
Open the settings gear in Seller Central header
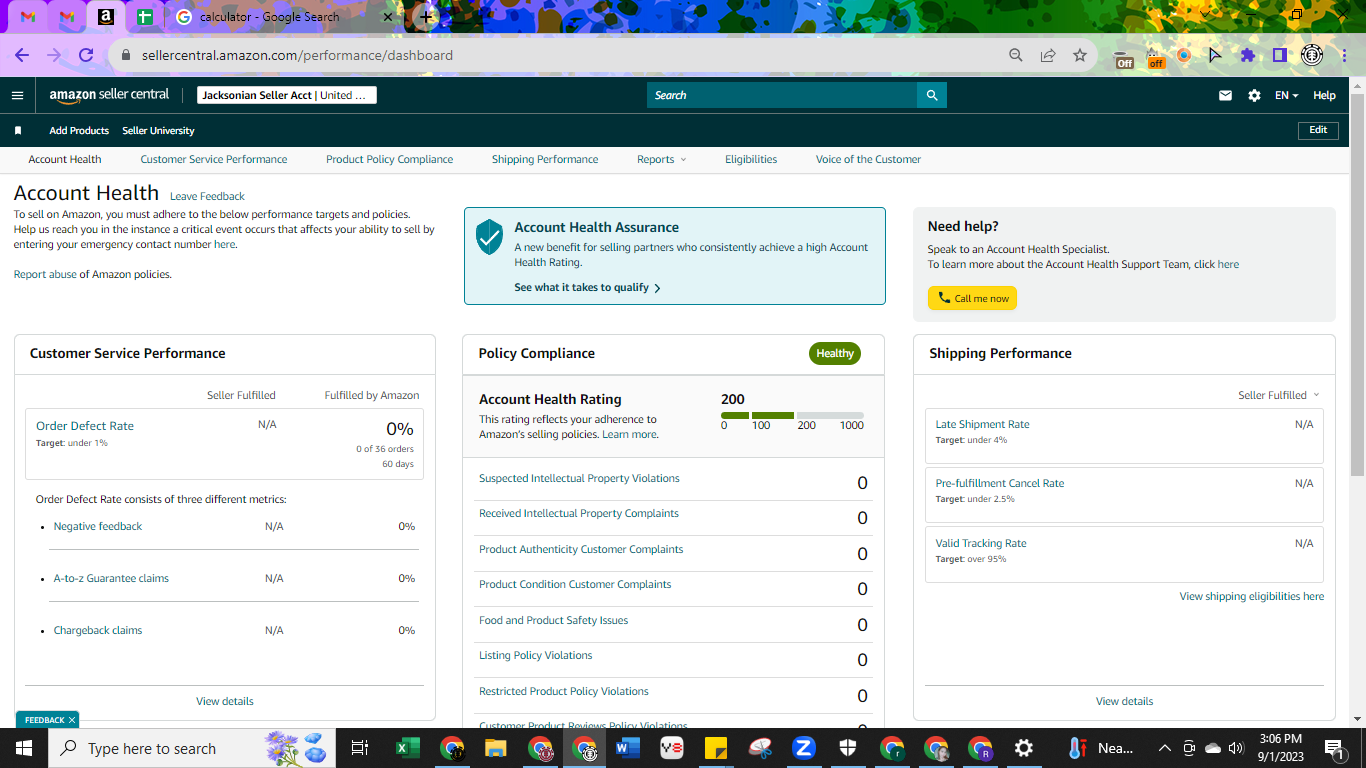click(x=1254, y=95)
